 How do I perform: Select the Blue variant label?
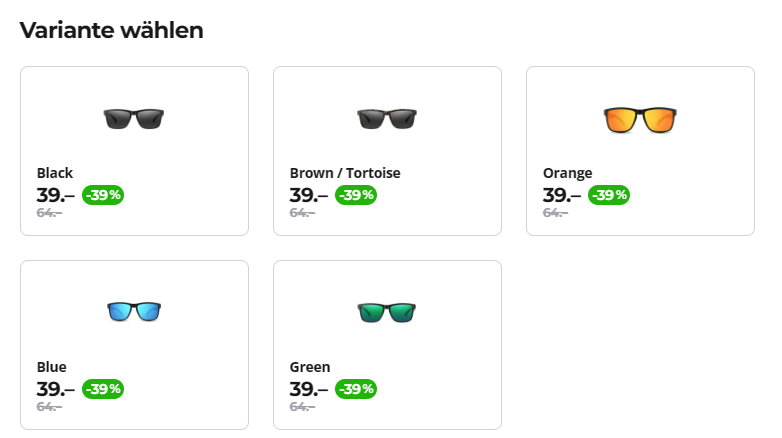click(52, 367)
